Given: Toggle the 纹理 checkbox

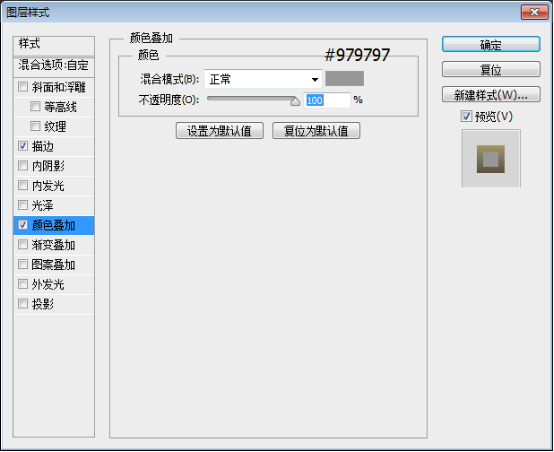Looking at the screenshot, I should pos(35,126).
